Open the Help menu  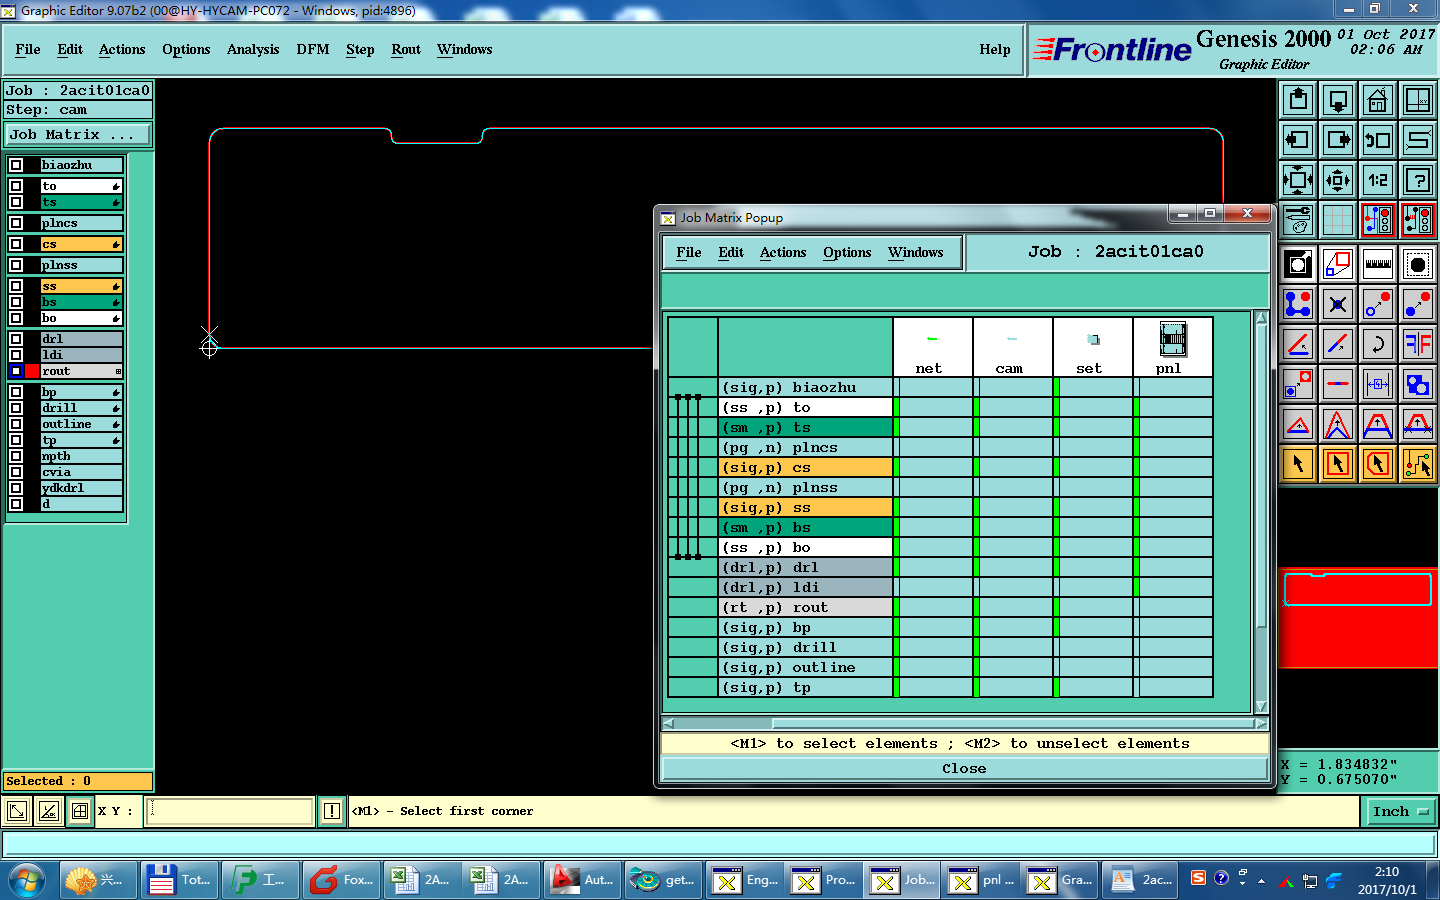(x=995, y=49)
